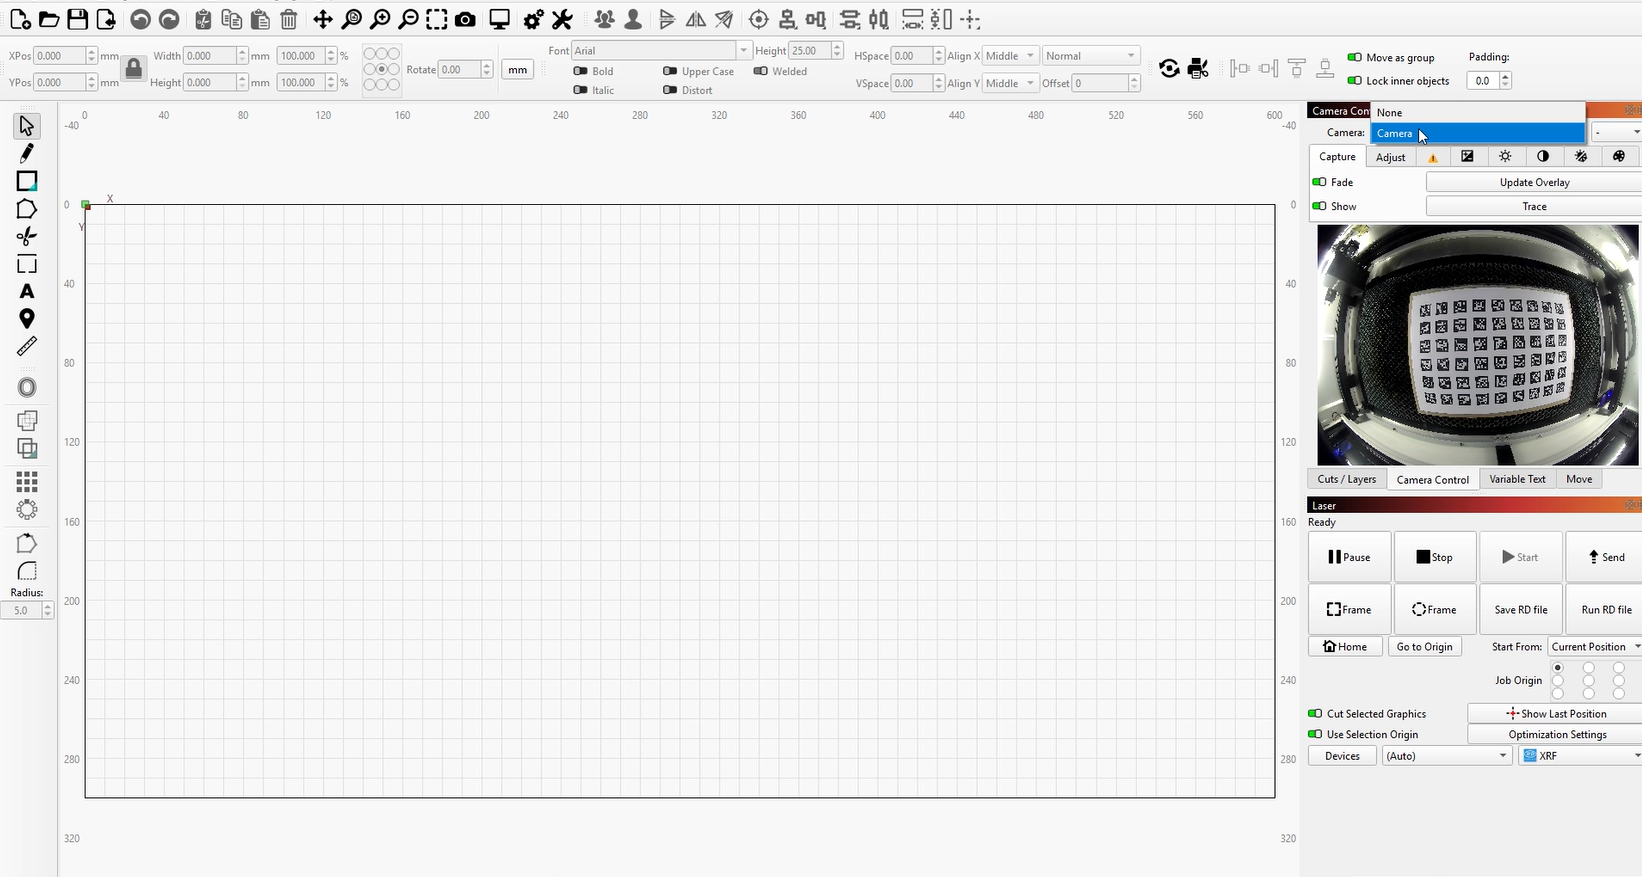Activate the Measure ruler tool
The height and width of the screenshot is (877, 1642).
point(27,346)
